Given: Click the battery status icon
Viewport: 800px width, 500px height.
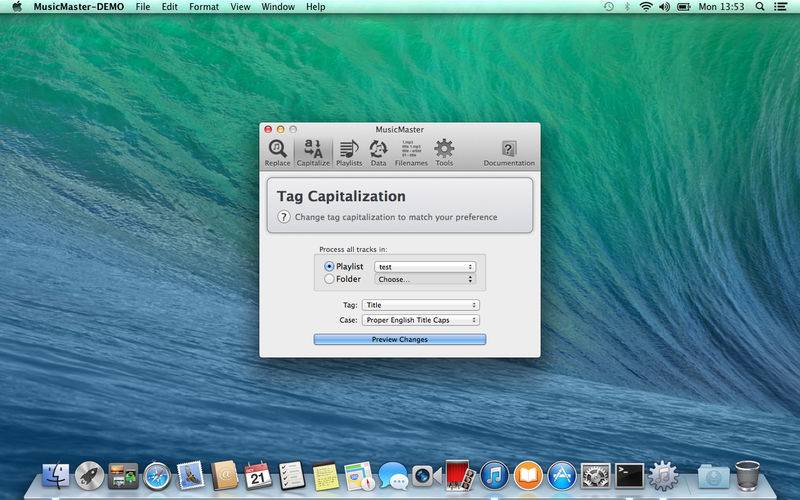Looking at the screenshot, I should pyautogui.click(x=684, y=7).
